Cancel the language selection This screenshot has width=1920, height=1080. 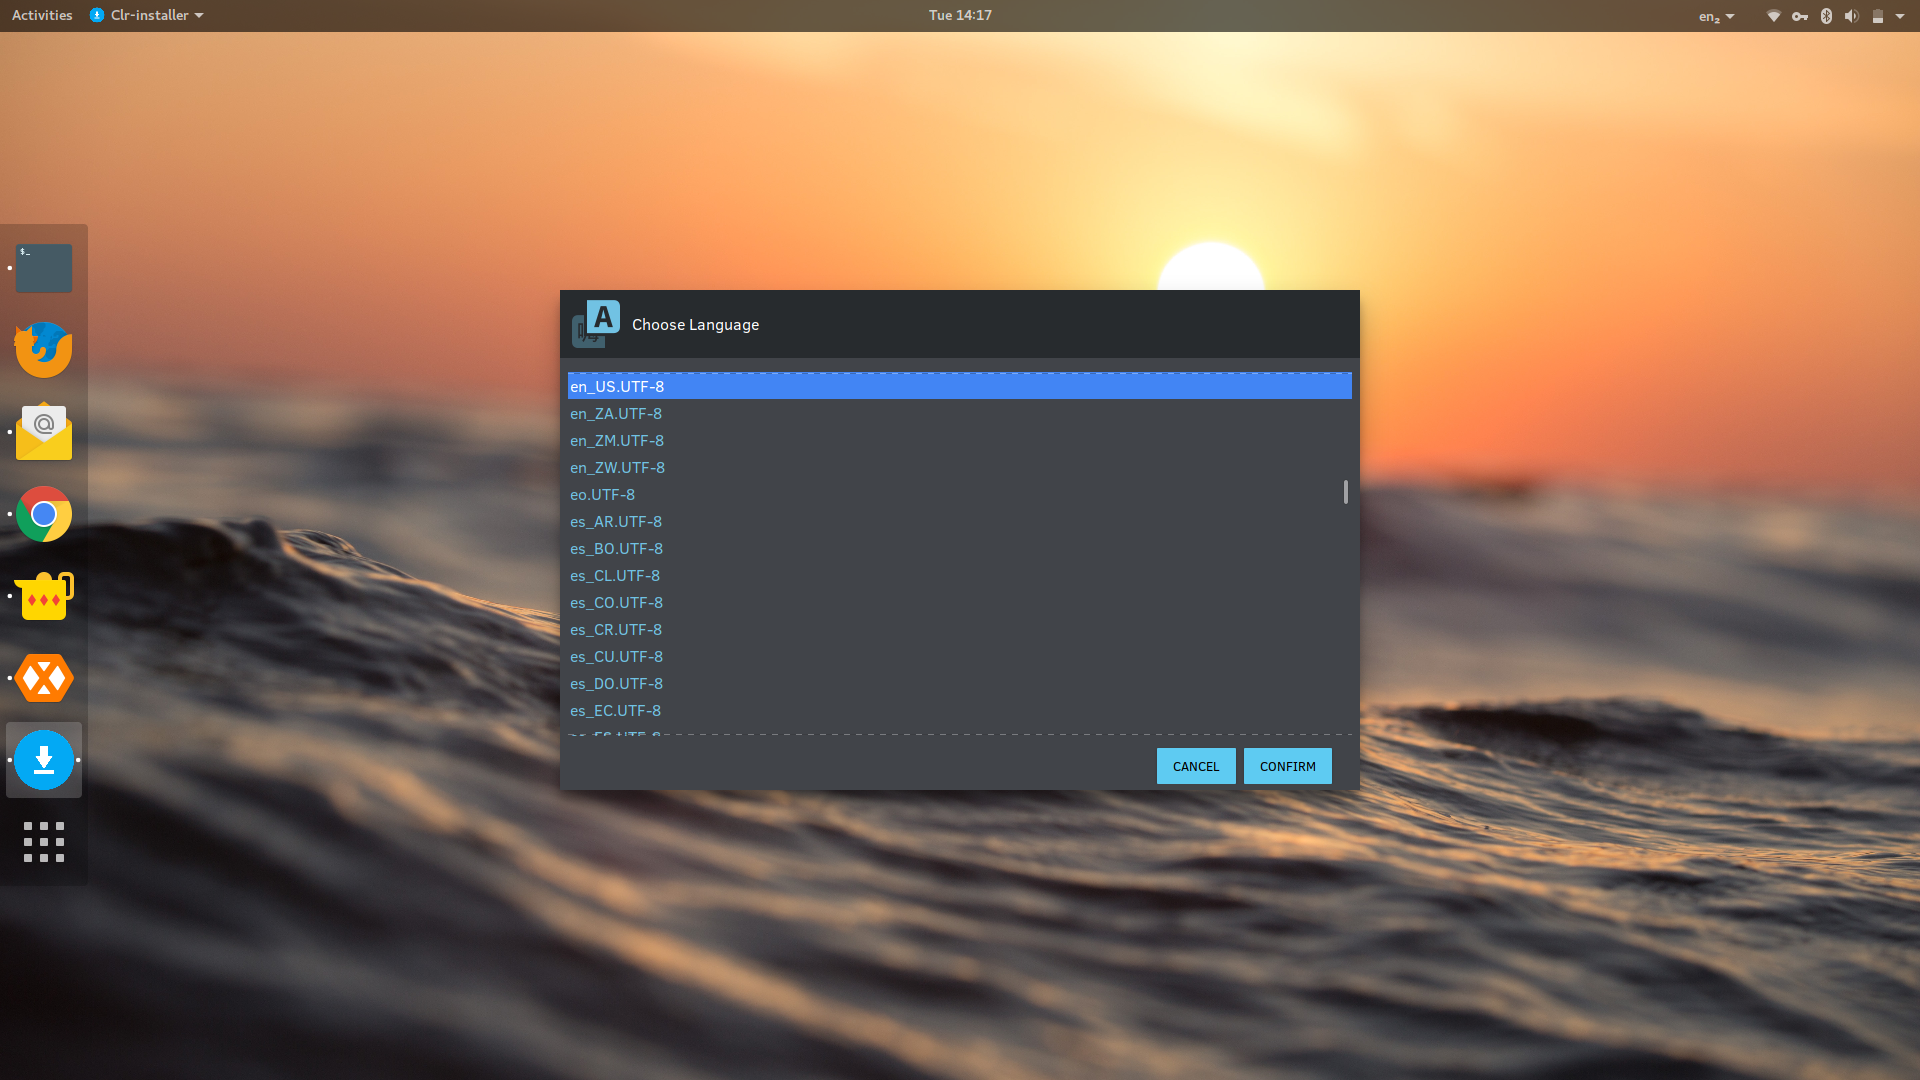point(1196,766)
